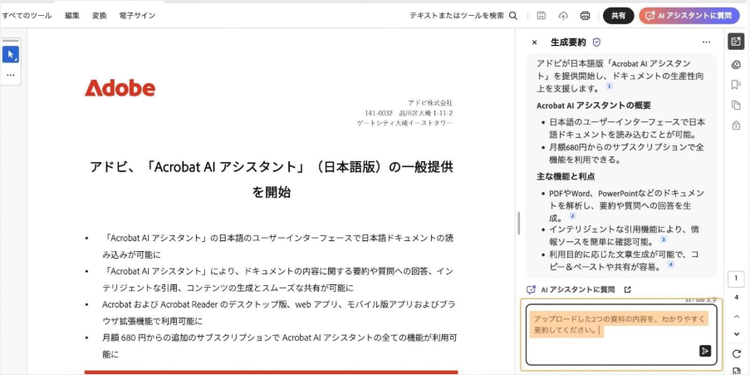Click citation marker 4 in summary
The height and width of the screenshot is (375, 750).
[671, 264]
